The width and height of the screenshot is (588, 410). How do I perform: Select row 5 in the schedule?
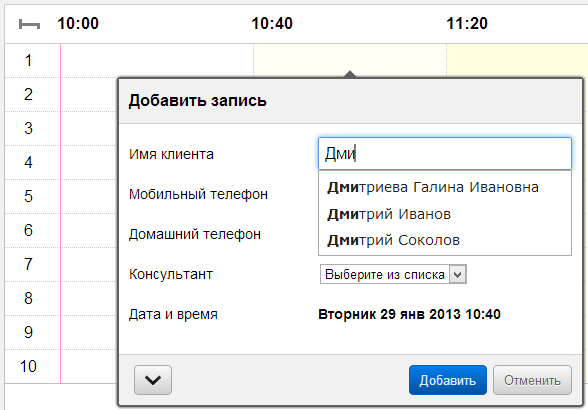click(x=28, y=196)
